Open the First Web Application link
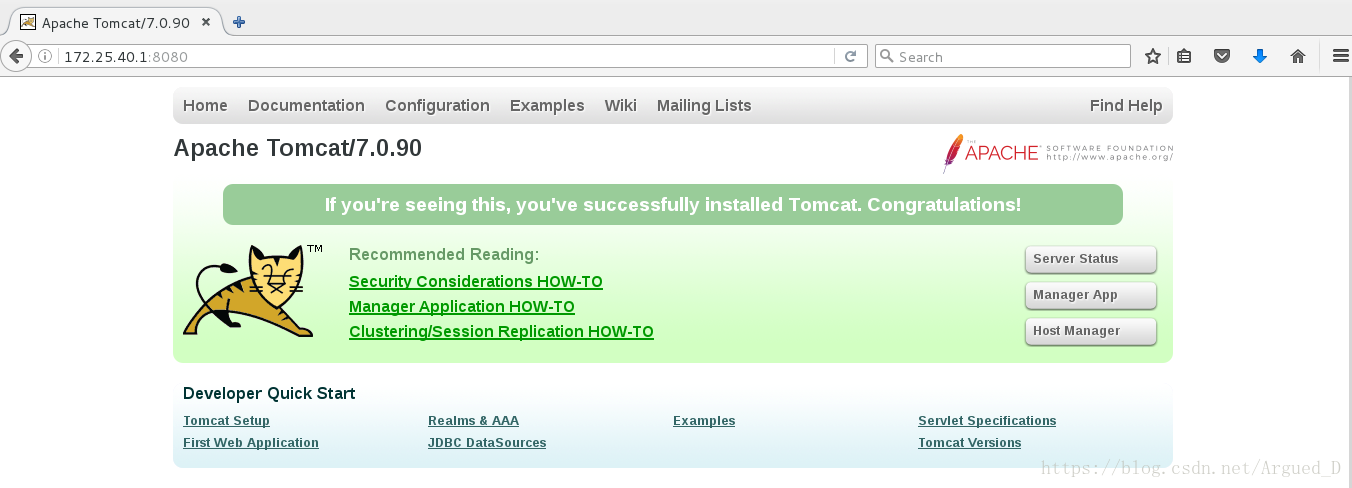1352x488 pixels. (251, 443)
